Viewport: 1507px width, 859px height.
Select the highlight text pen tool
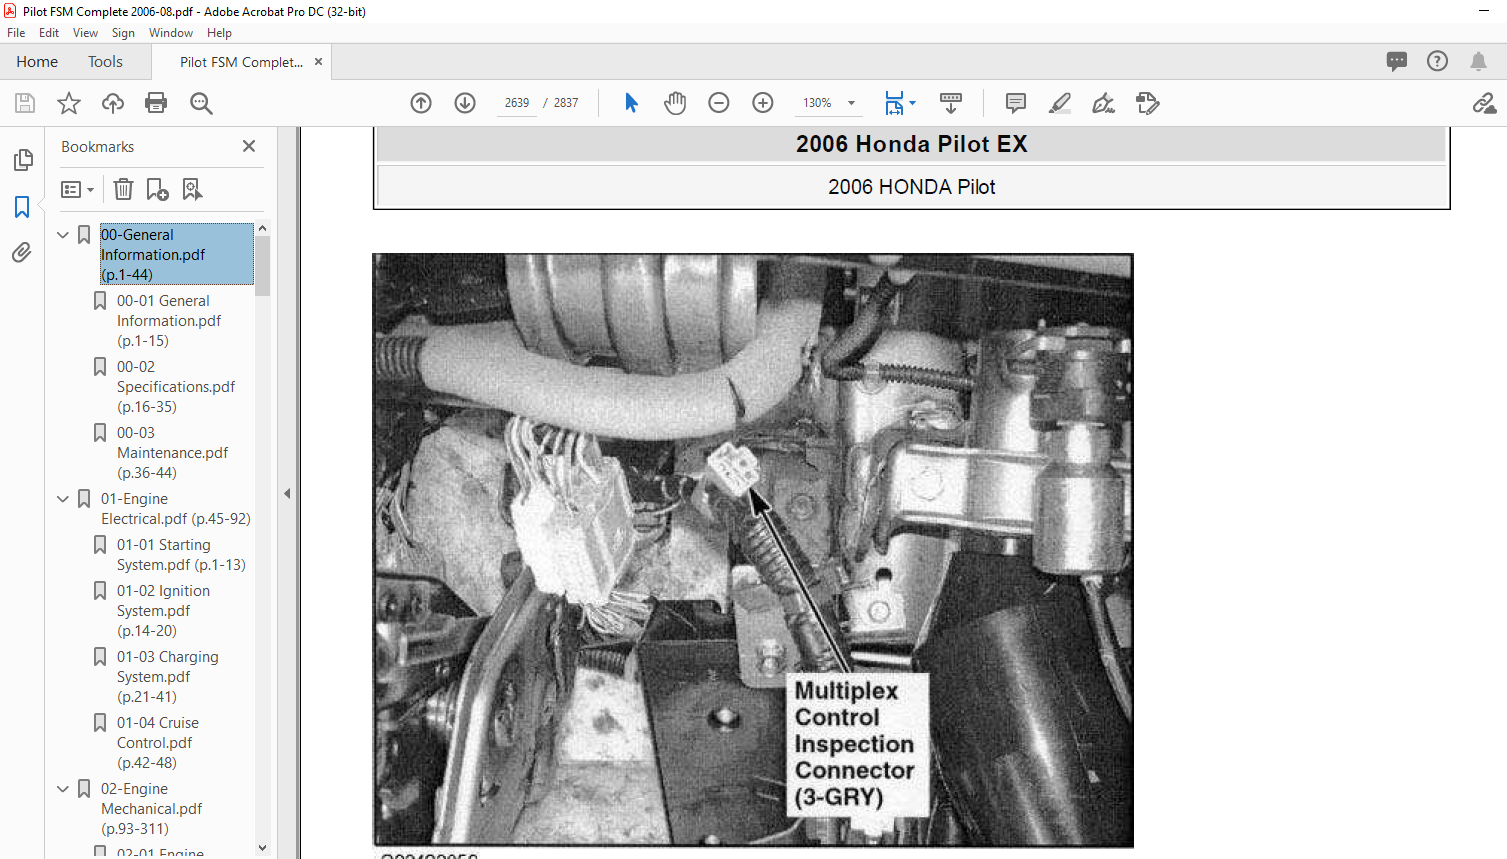(x=1060, y=103)
